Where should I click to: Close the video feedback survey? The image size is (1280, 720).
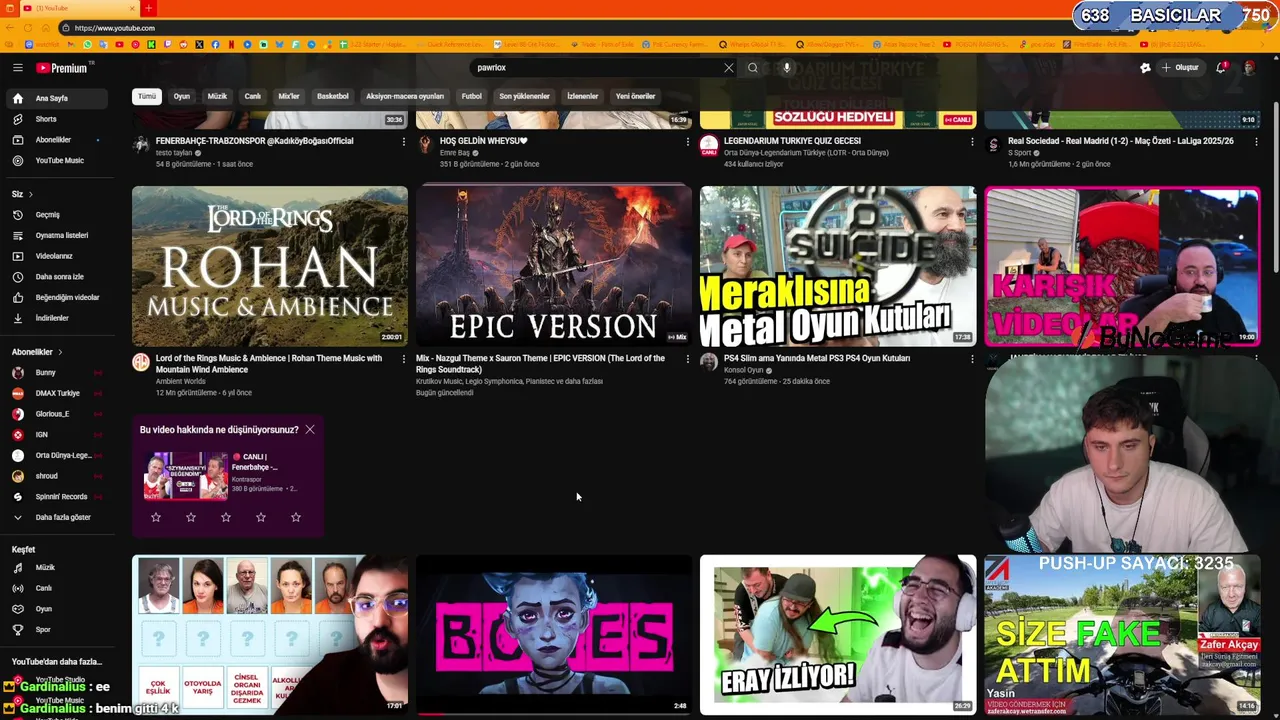pos(310,430)
